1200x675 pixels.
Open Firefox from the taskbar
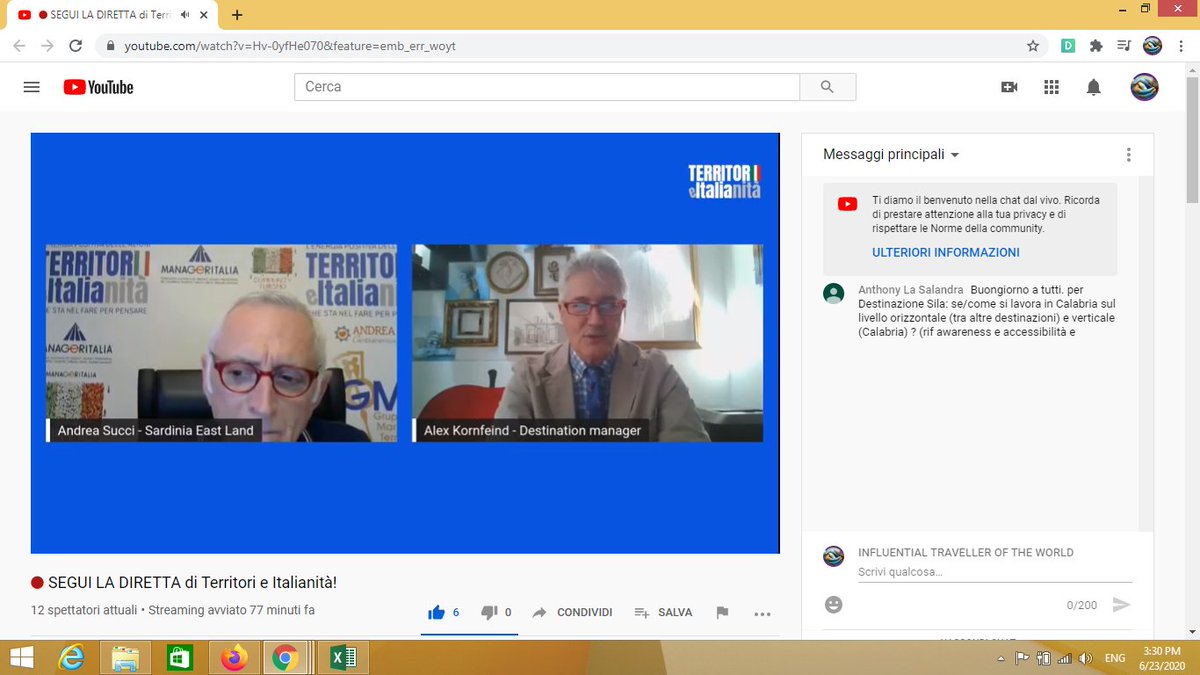coord(234,657)
